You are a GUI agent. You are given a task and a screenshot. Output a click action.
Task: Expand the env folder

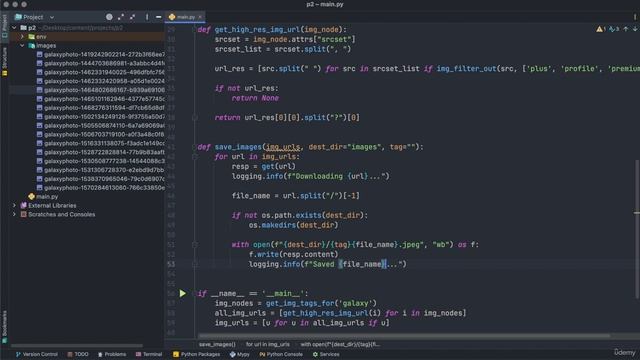coord(22,37)
